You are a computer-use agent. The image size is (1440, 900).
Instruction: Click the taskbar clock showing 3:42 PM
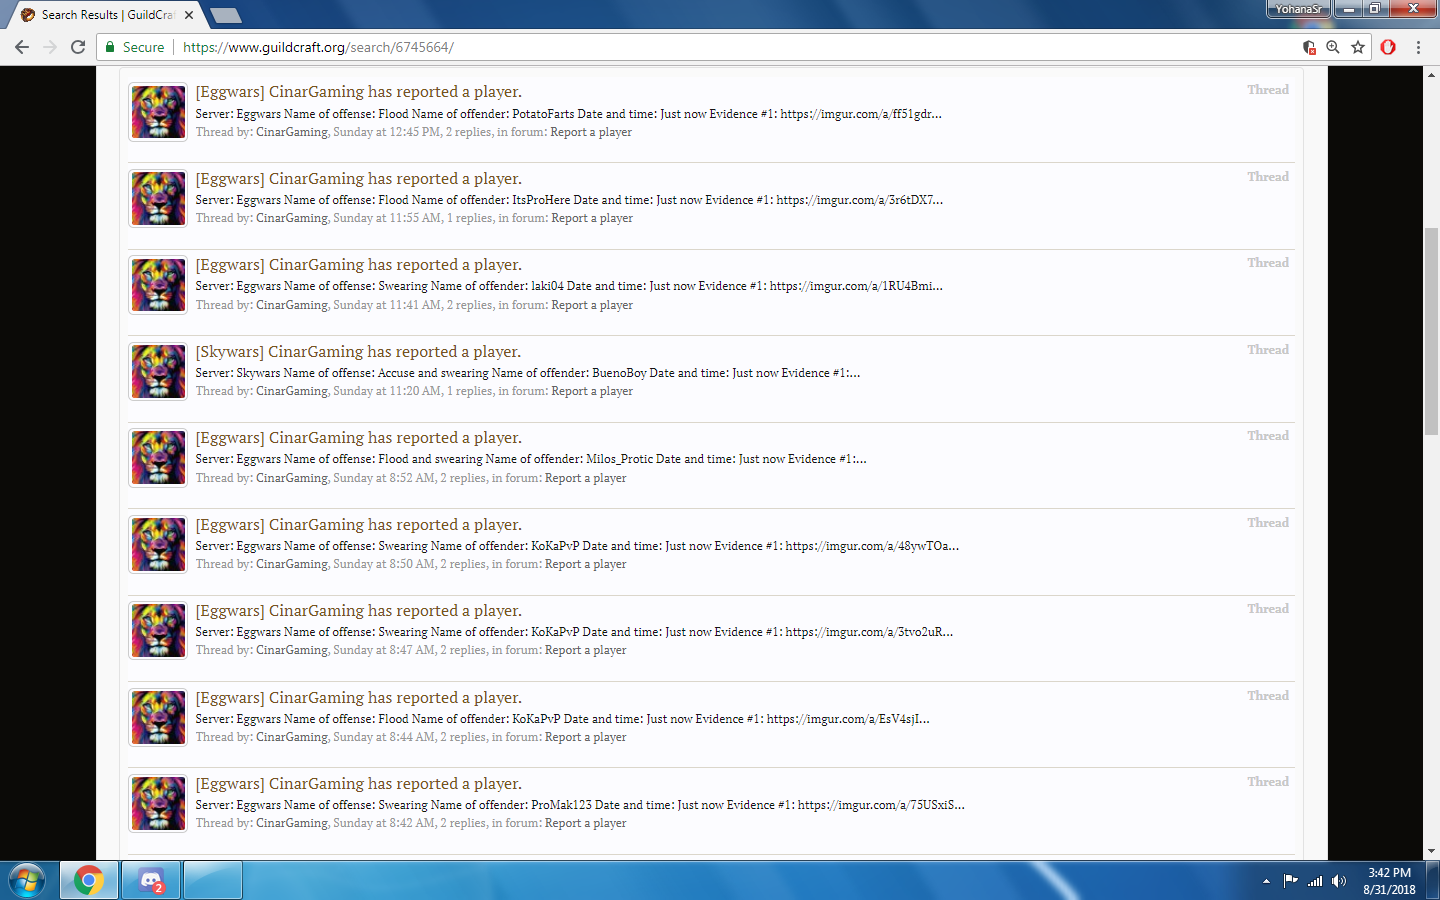point(1389,881)
